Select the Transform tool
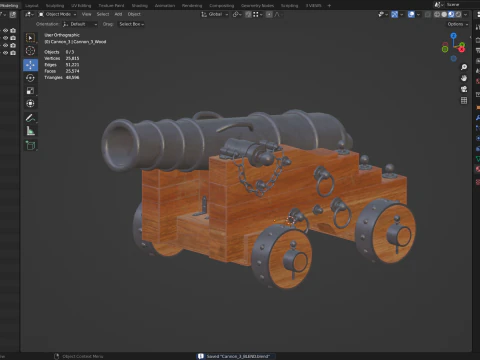Viewport: 480px width, 360px height. pos(30,103)
